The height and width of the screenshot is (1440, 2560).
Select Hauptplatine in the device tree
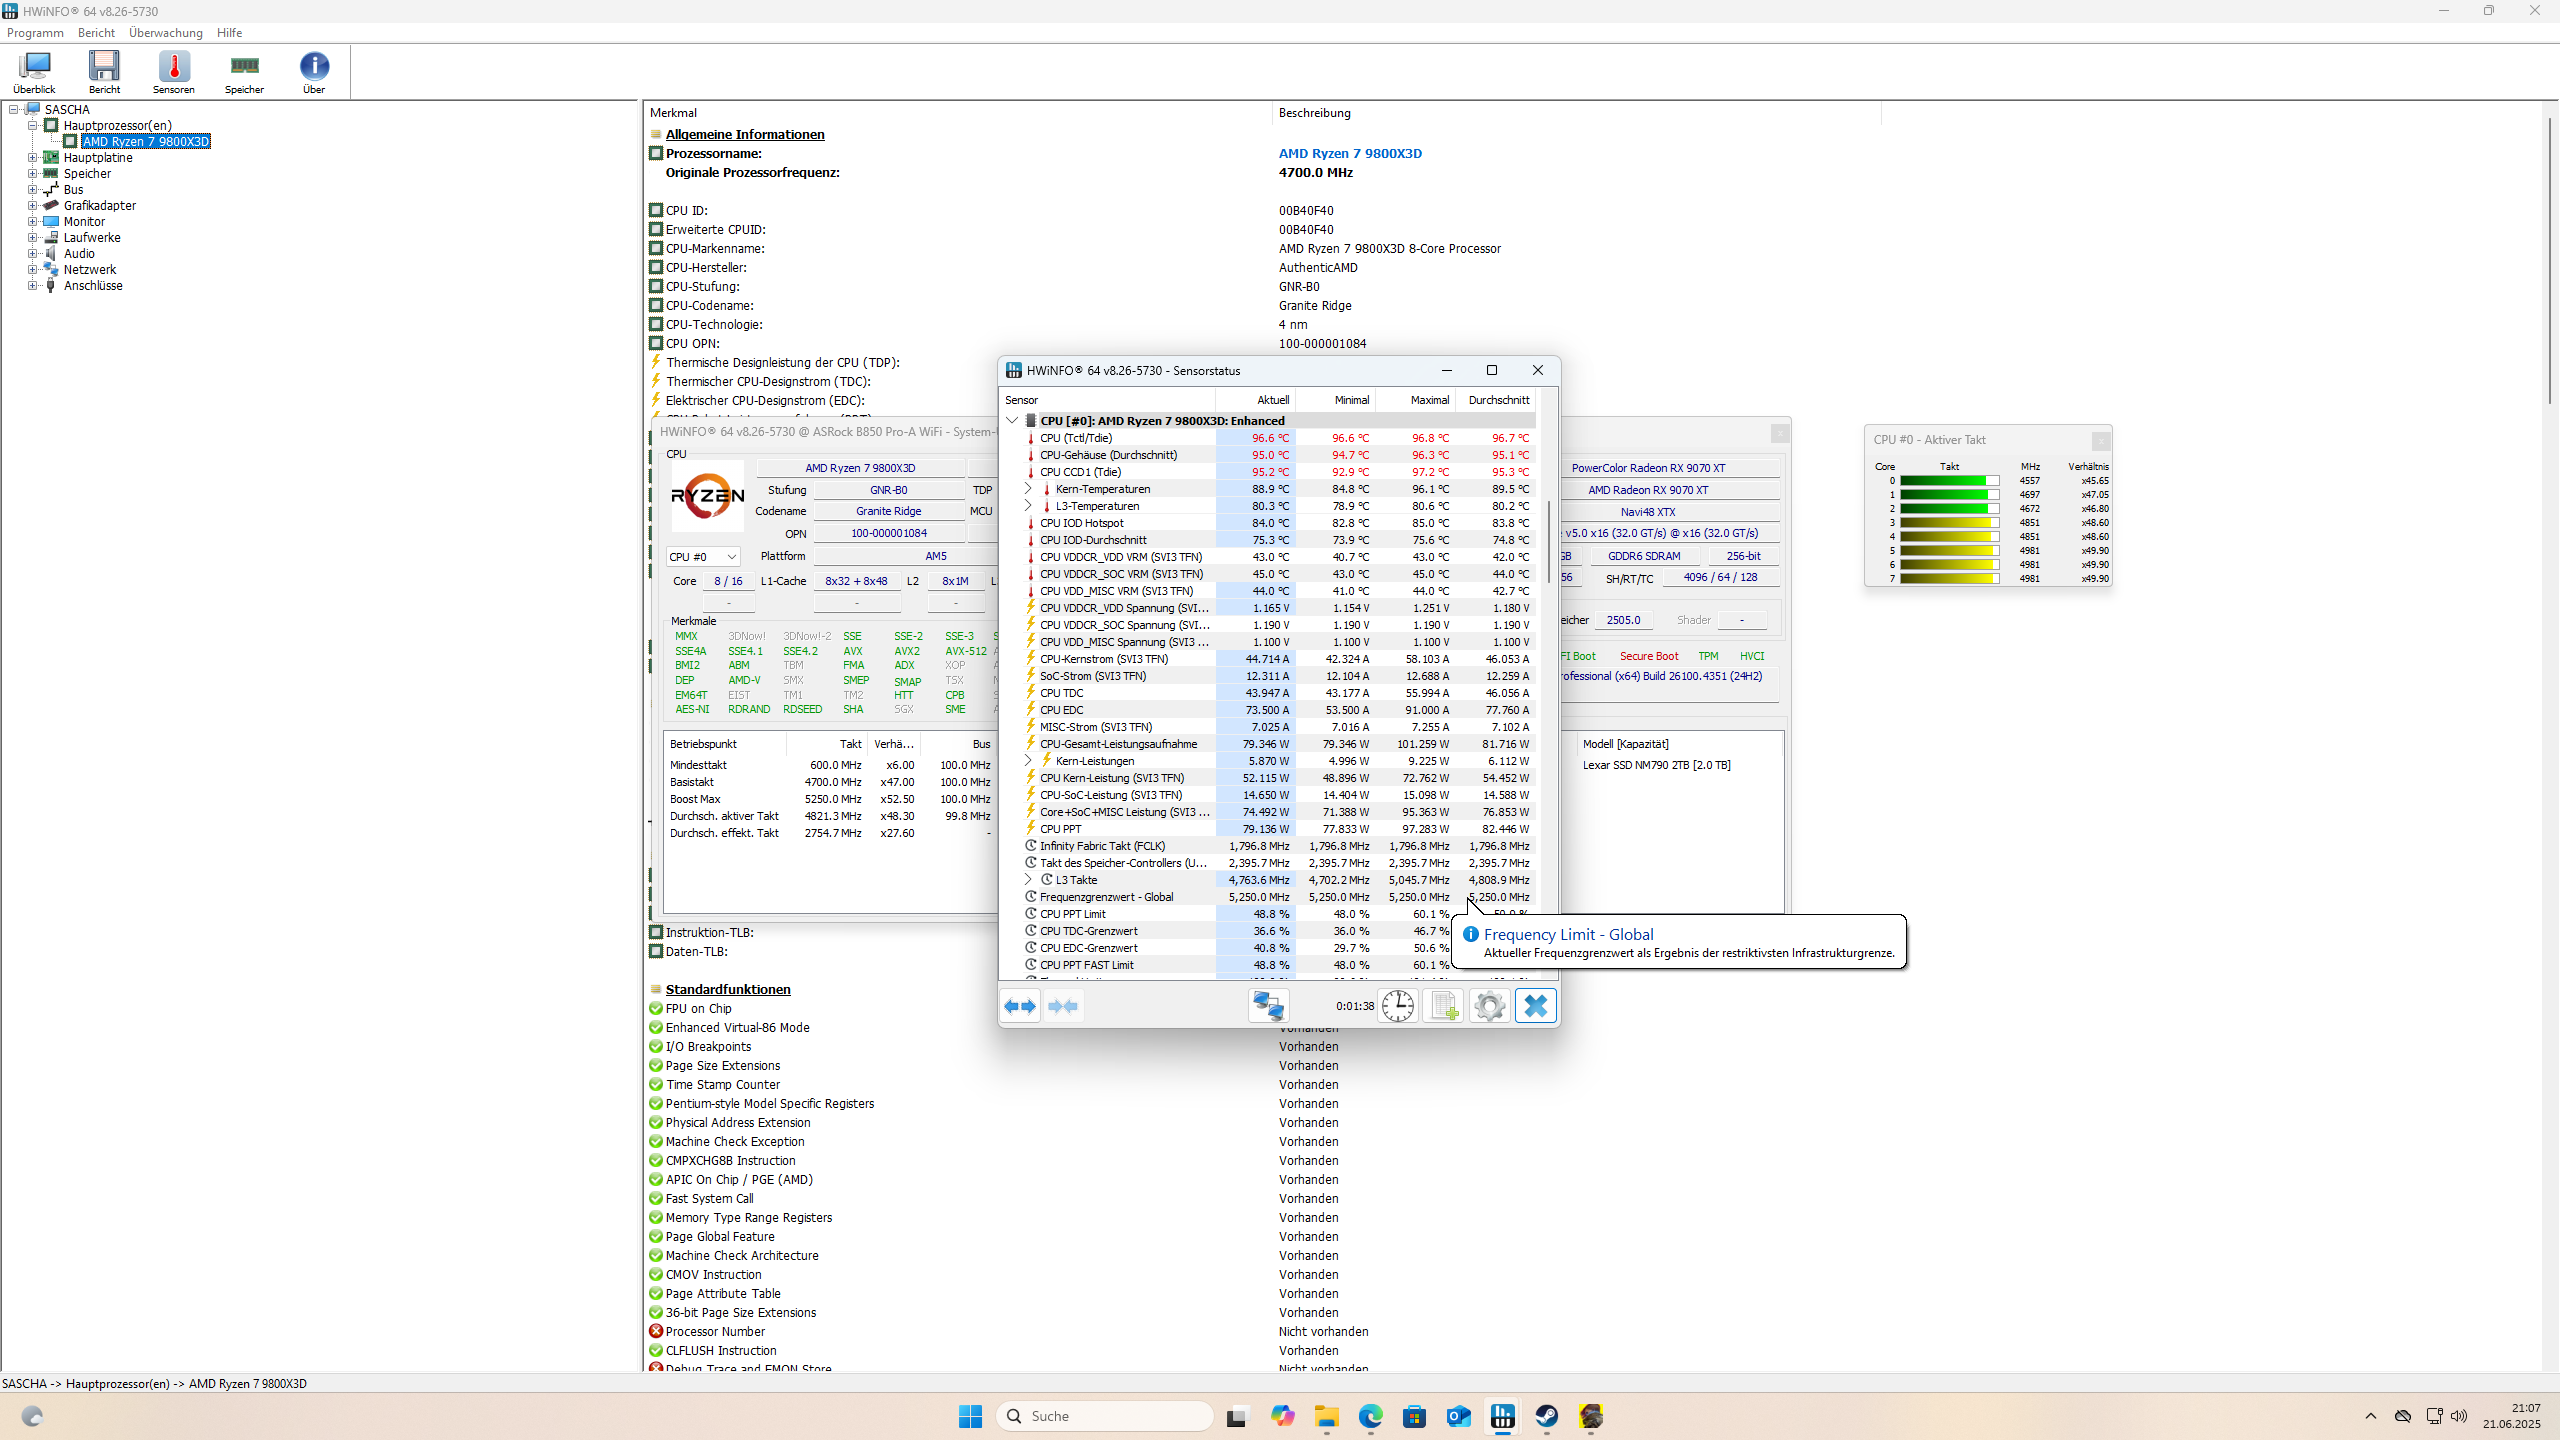pyautogui.click(x=97, y=158)
